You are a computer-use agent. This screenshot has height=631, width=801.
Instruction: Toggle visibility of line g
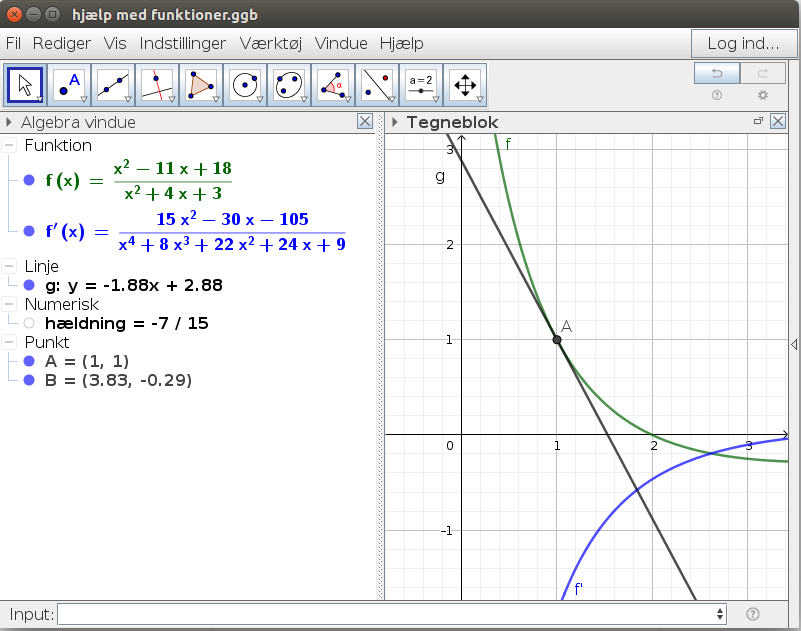(x=29, y=285)
